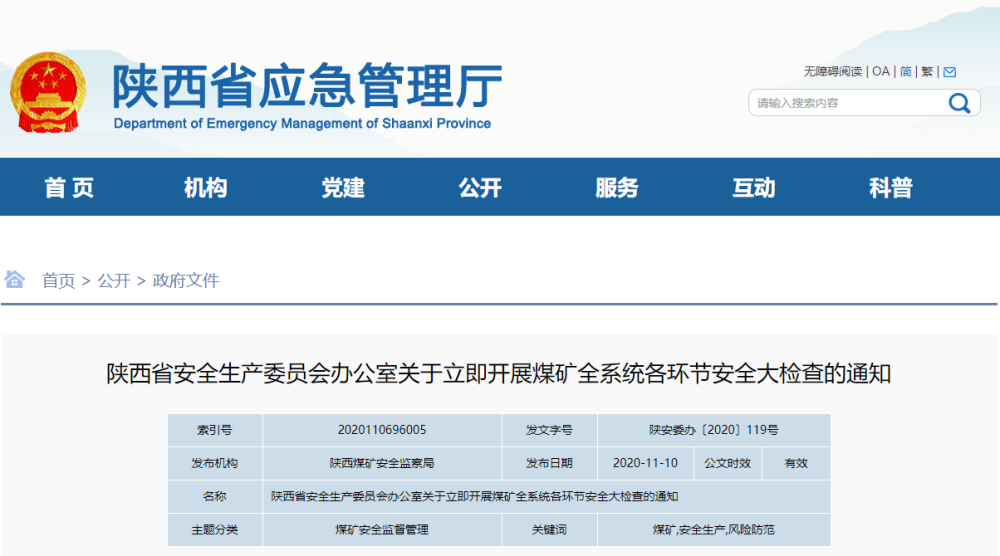Click the national emblem logo
This screenshot has width=1000, height=556.
(48, 92)
